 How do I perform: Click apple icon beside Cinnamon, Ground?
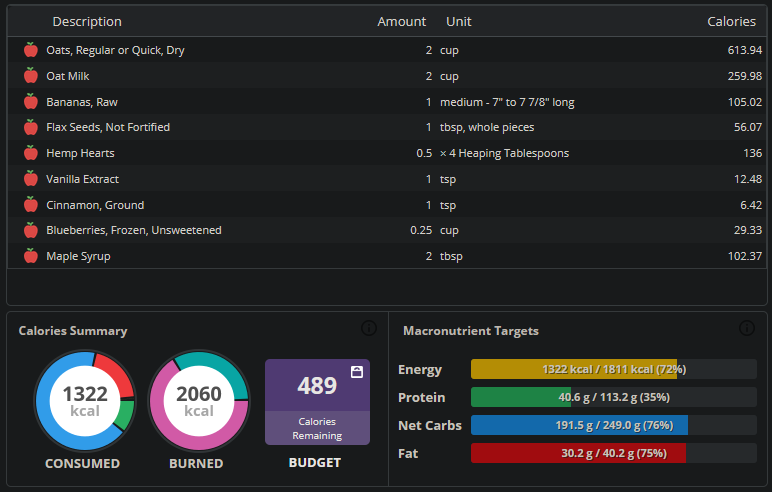[31, 204]
